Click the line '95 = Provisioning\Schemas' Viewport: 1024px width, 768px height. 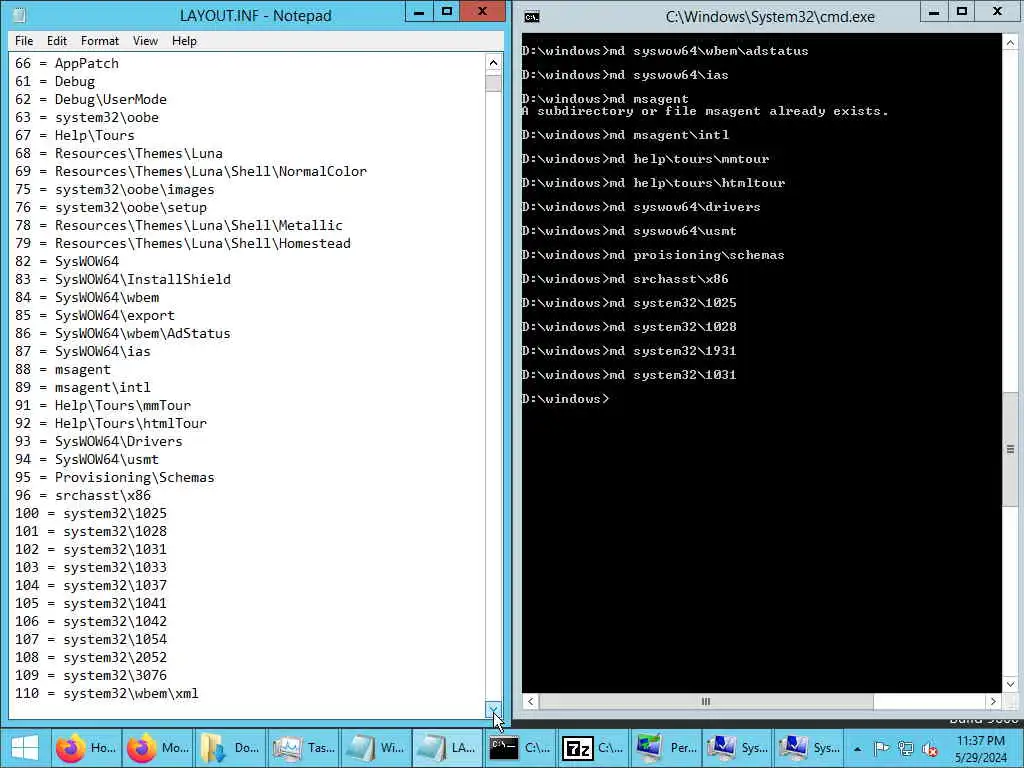pos(114,477)
